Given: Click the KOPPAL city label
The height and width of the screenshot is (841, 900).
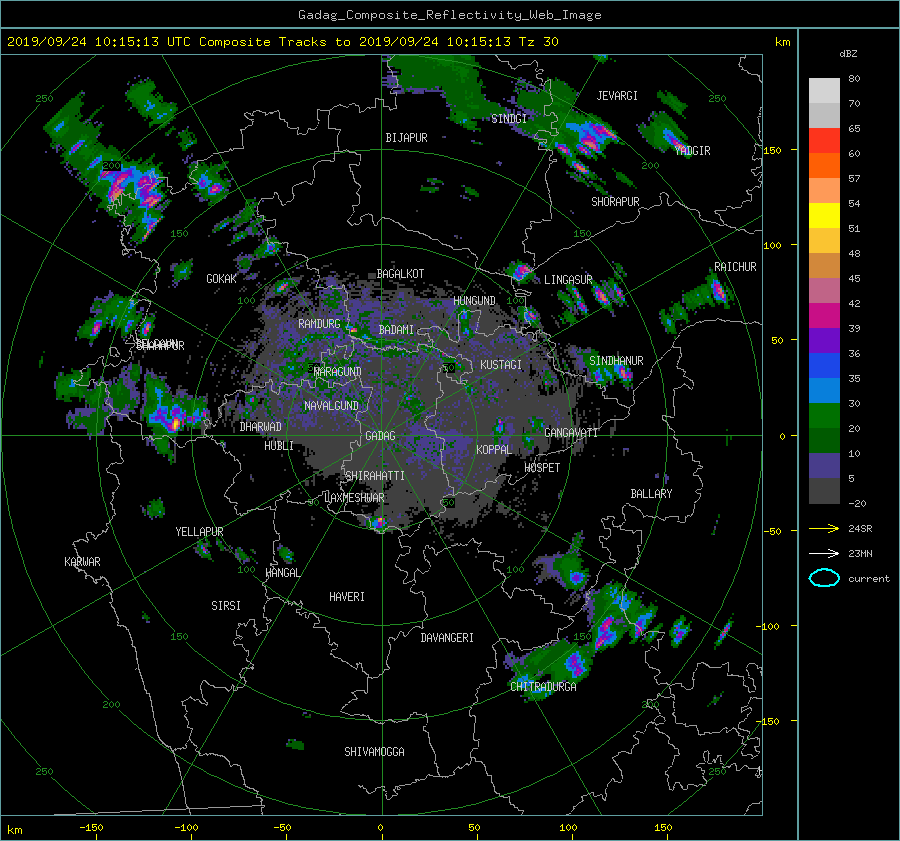Looking at the screenshot, I should coord(494,450).
